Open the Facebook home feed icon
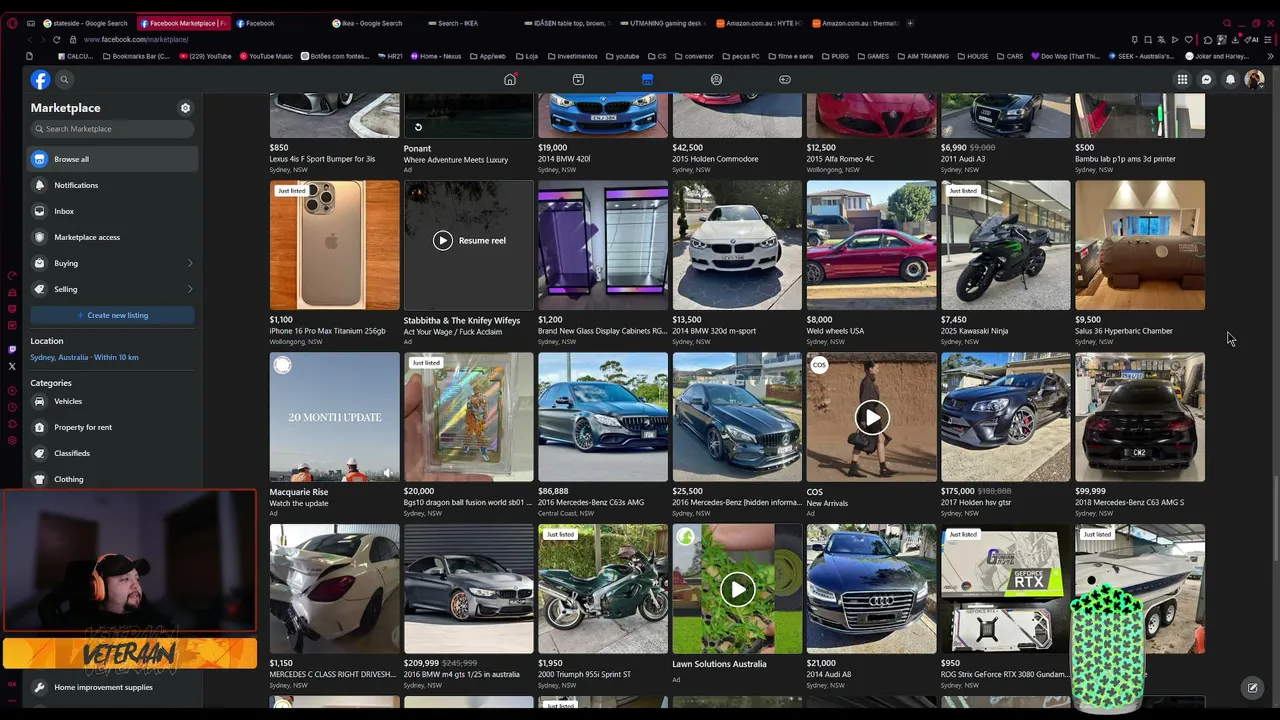Viewport: 1280px width, 720px height. [510, 79]
